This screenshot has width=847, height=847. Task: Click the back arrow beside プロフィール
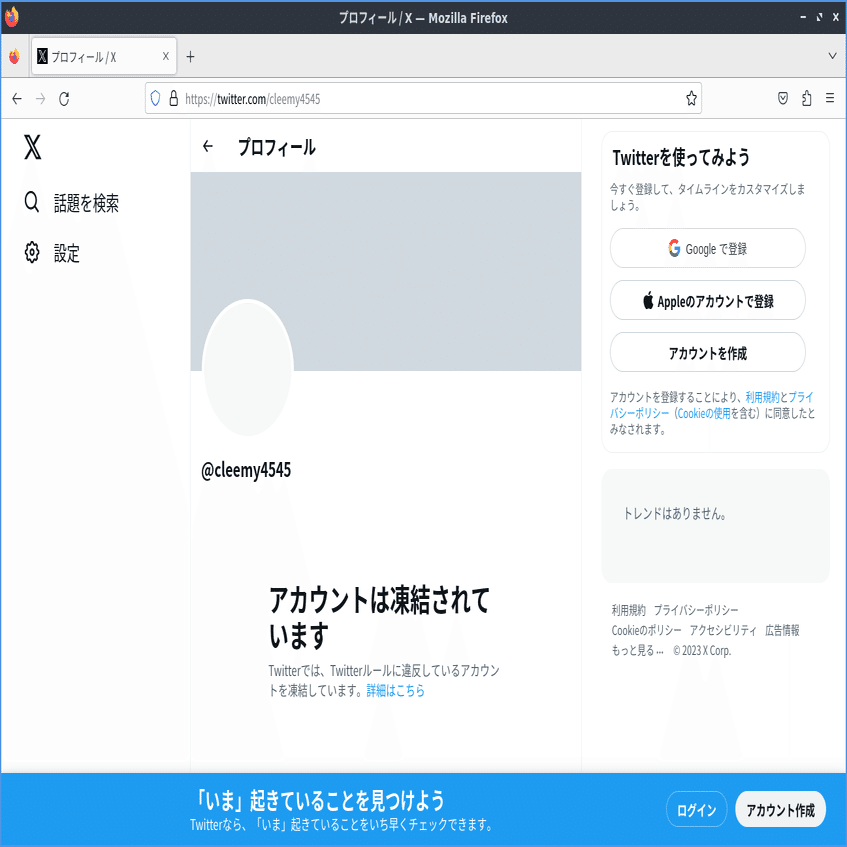(208, 146)
